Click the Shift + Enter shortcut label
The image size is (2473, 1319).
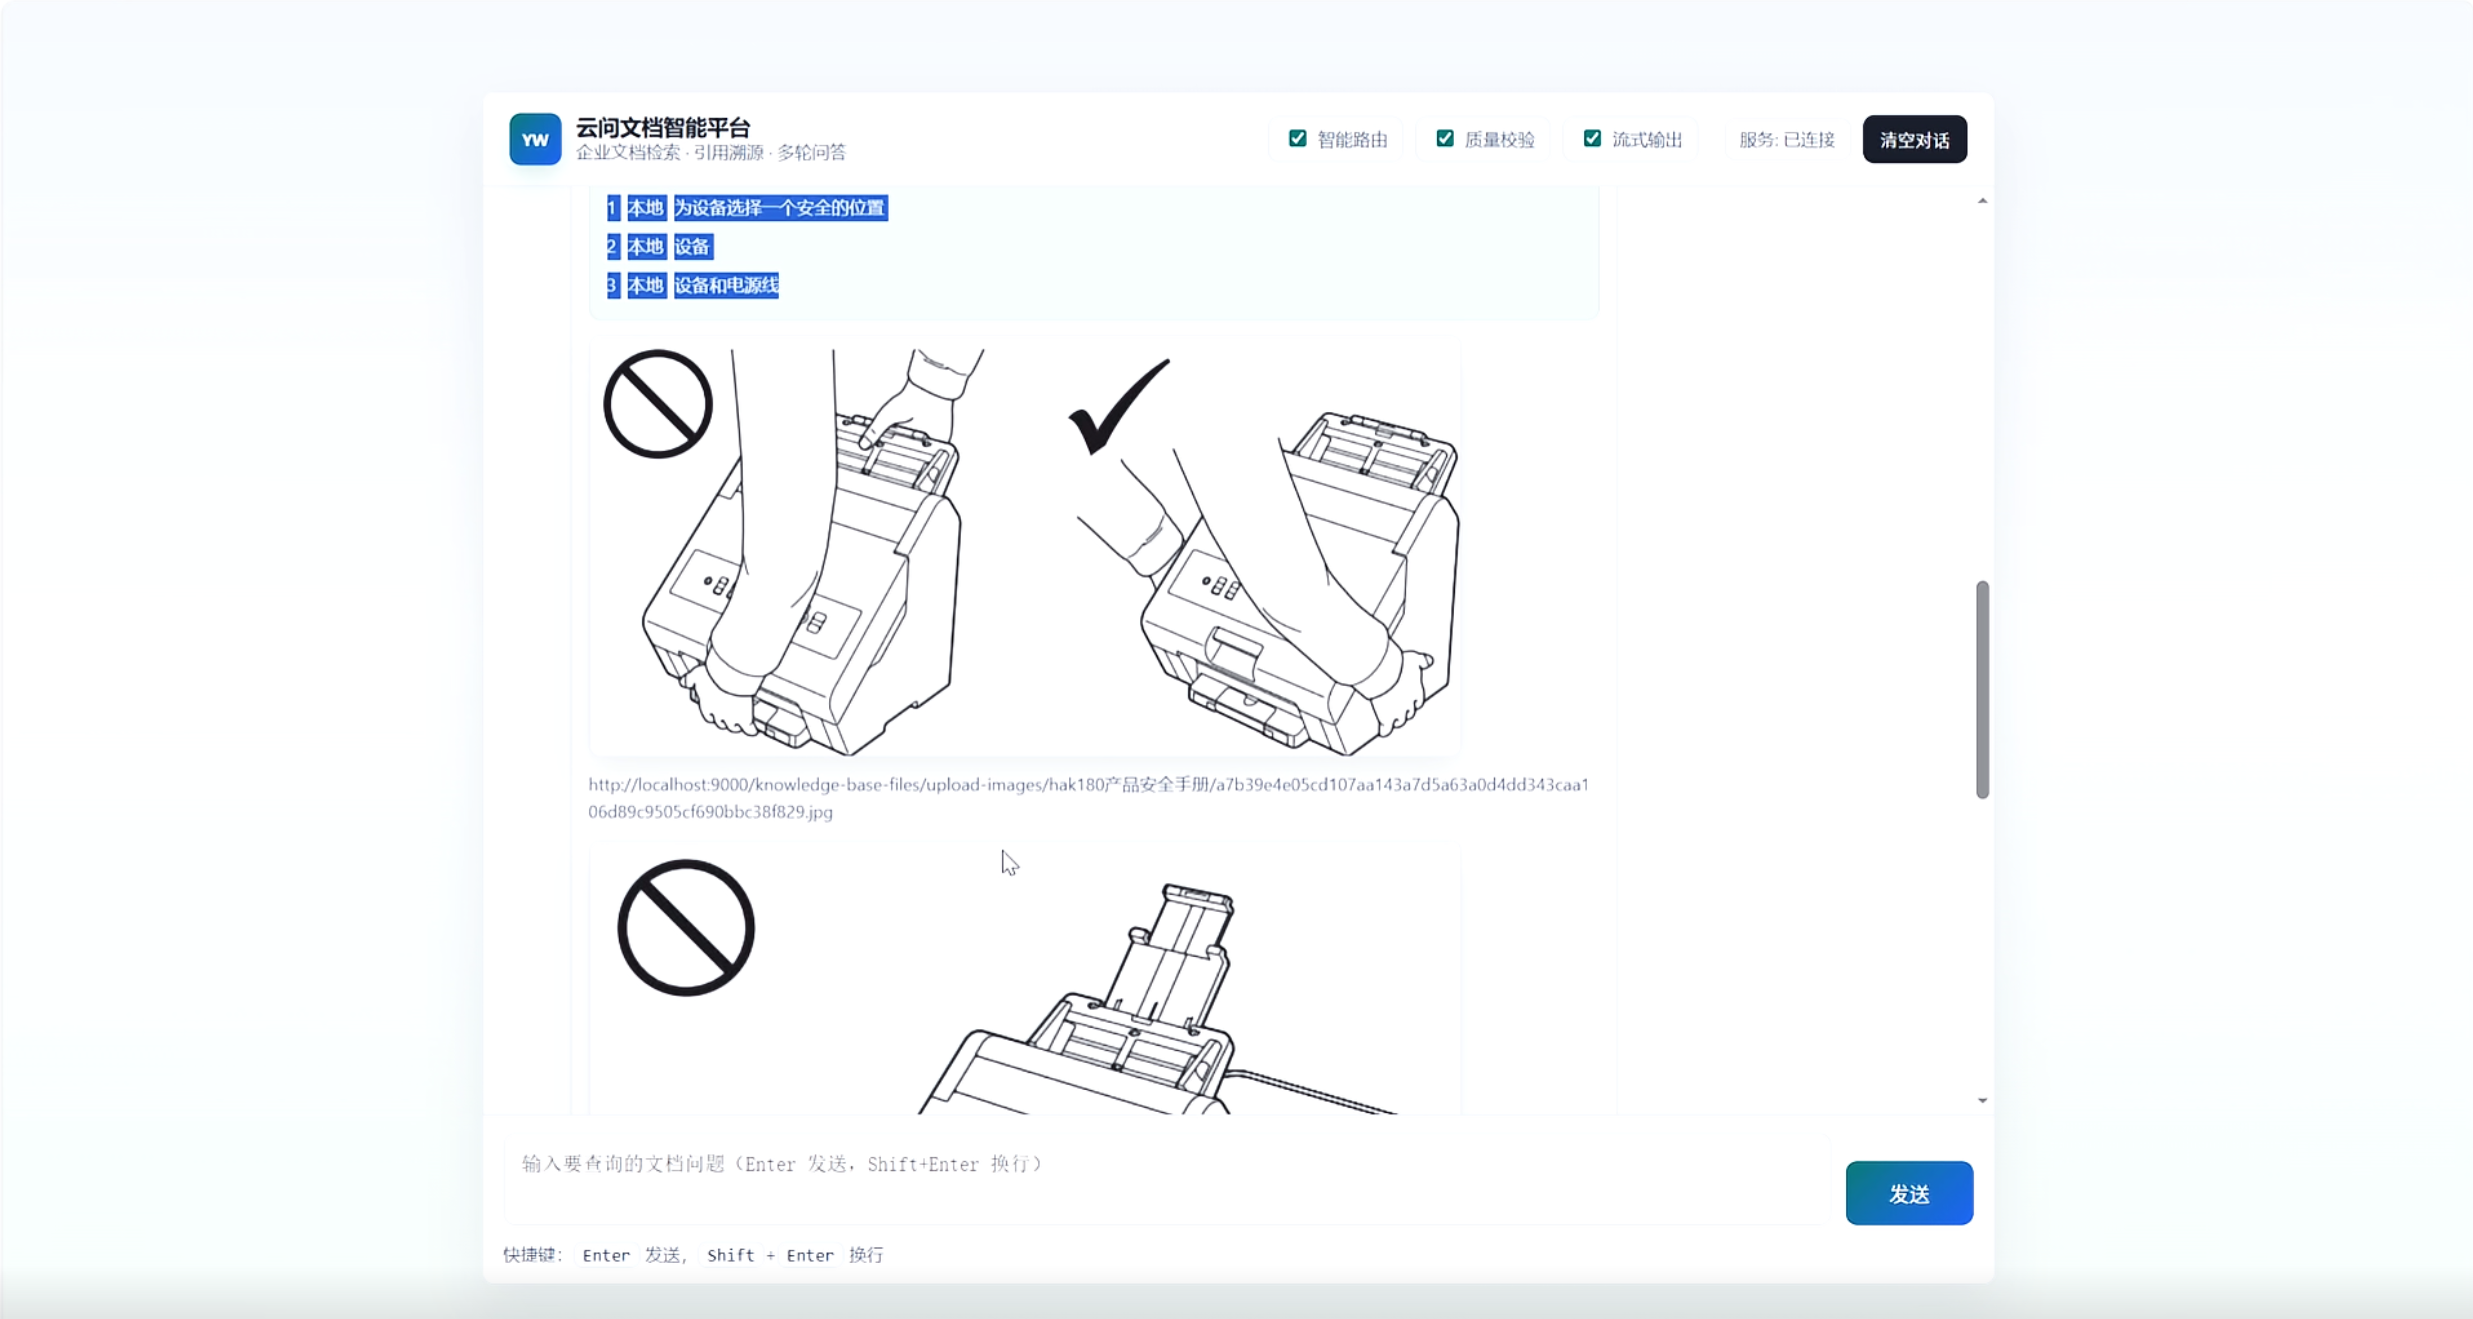[770, 1255]
